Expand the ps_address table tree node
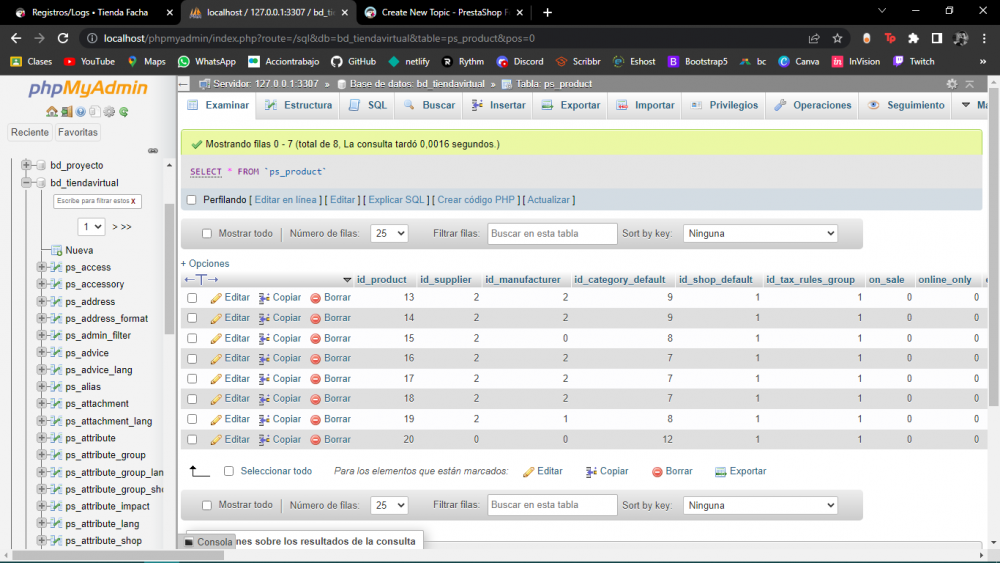The width and height of the screenshot is (1000, 563). tap(42, 302)
